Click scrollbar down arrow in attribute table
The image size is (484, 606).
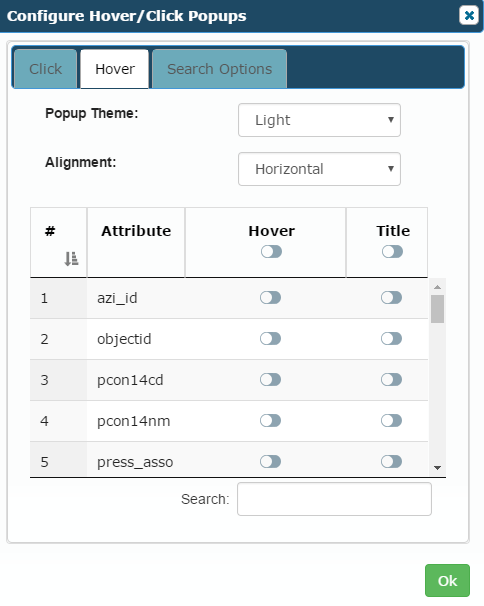(437, 468)
